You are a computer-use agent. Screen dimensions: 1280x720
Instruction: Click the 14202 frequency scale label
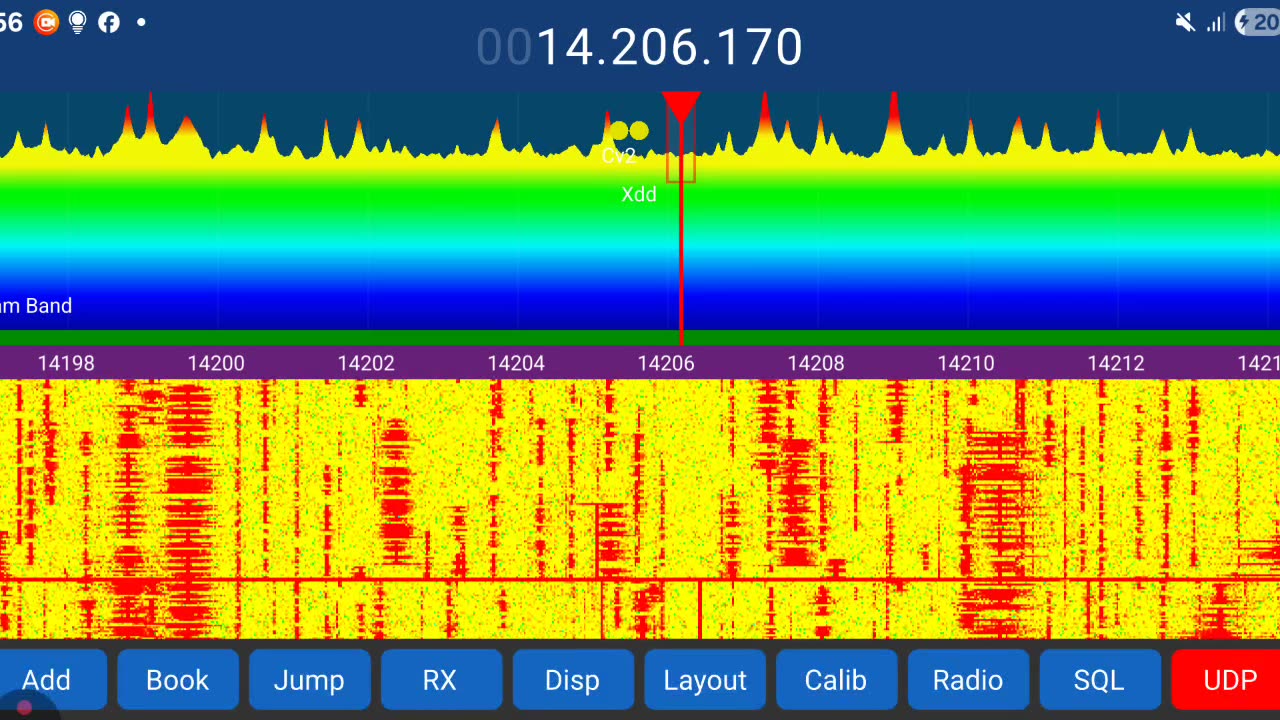pos(366,363)
